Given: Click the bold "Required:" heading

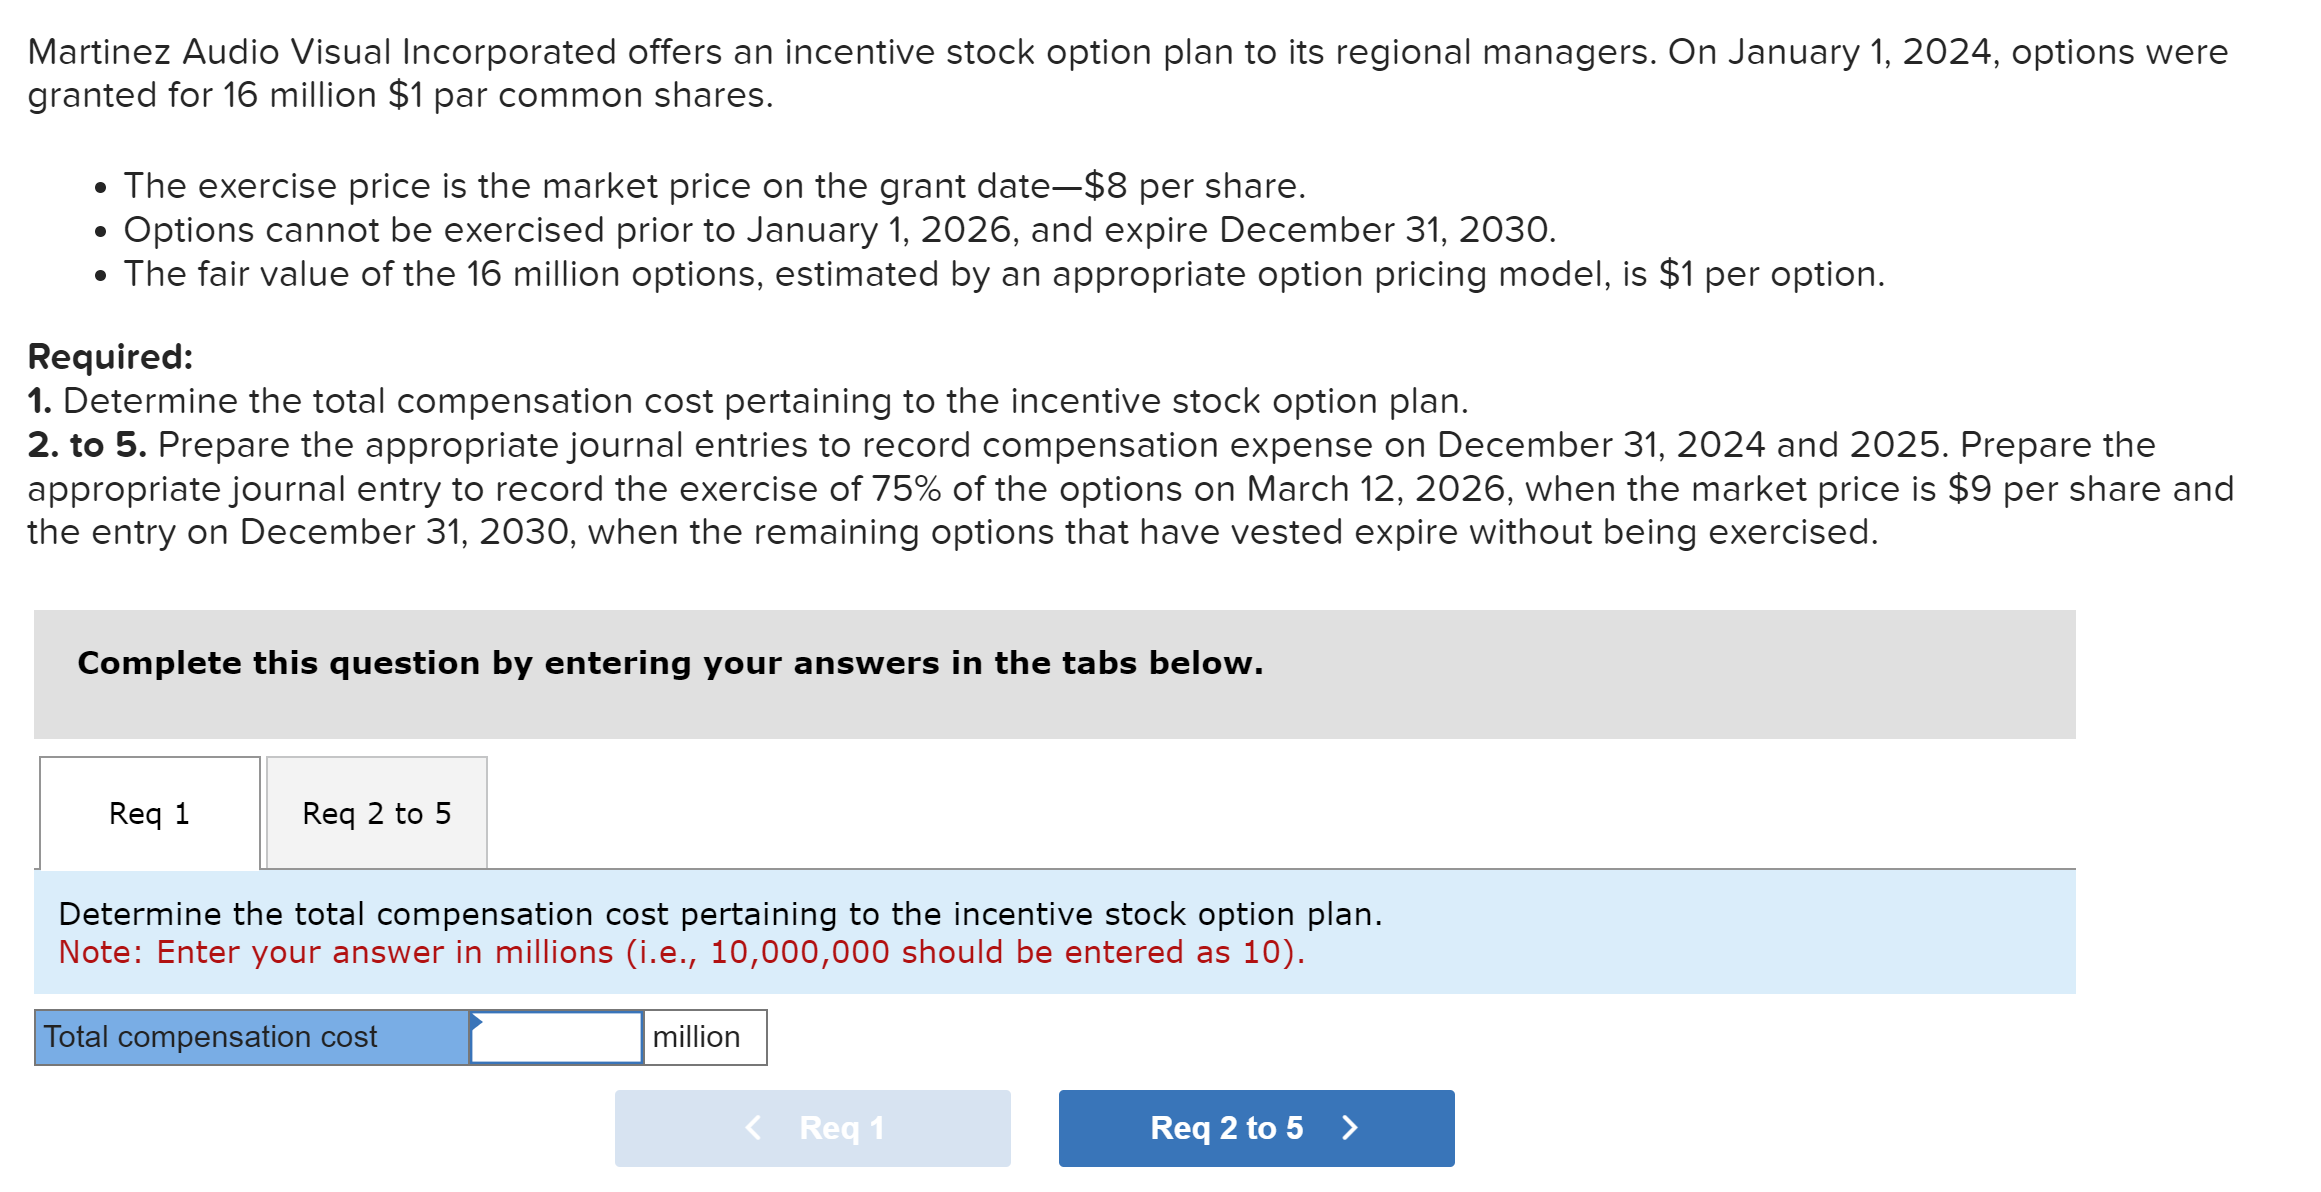Looking at the screenshot, I should pos(110,357).
